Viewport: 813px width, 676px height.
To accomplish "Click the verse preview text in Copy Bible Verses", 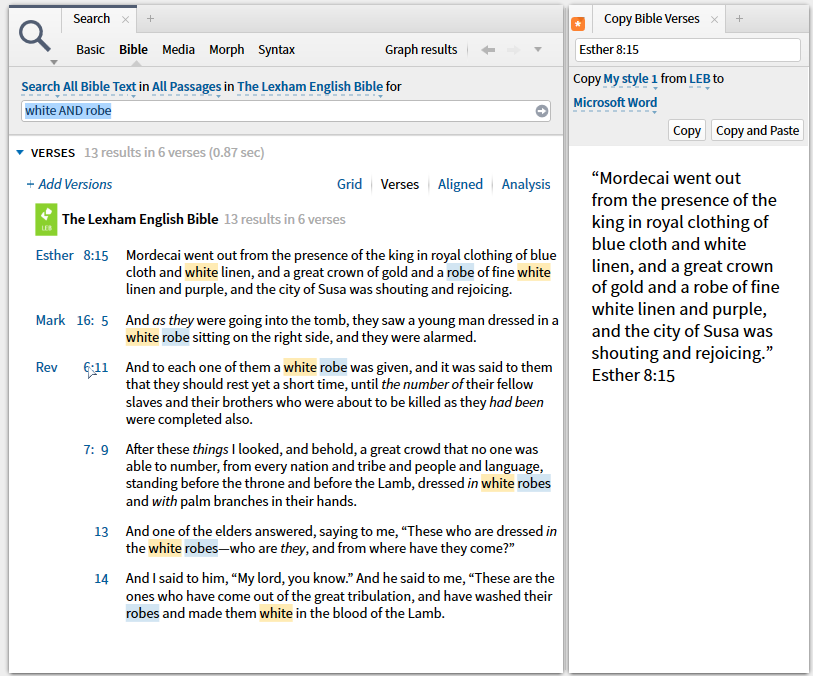I will click(685, 277).
